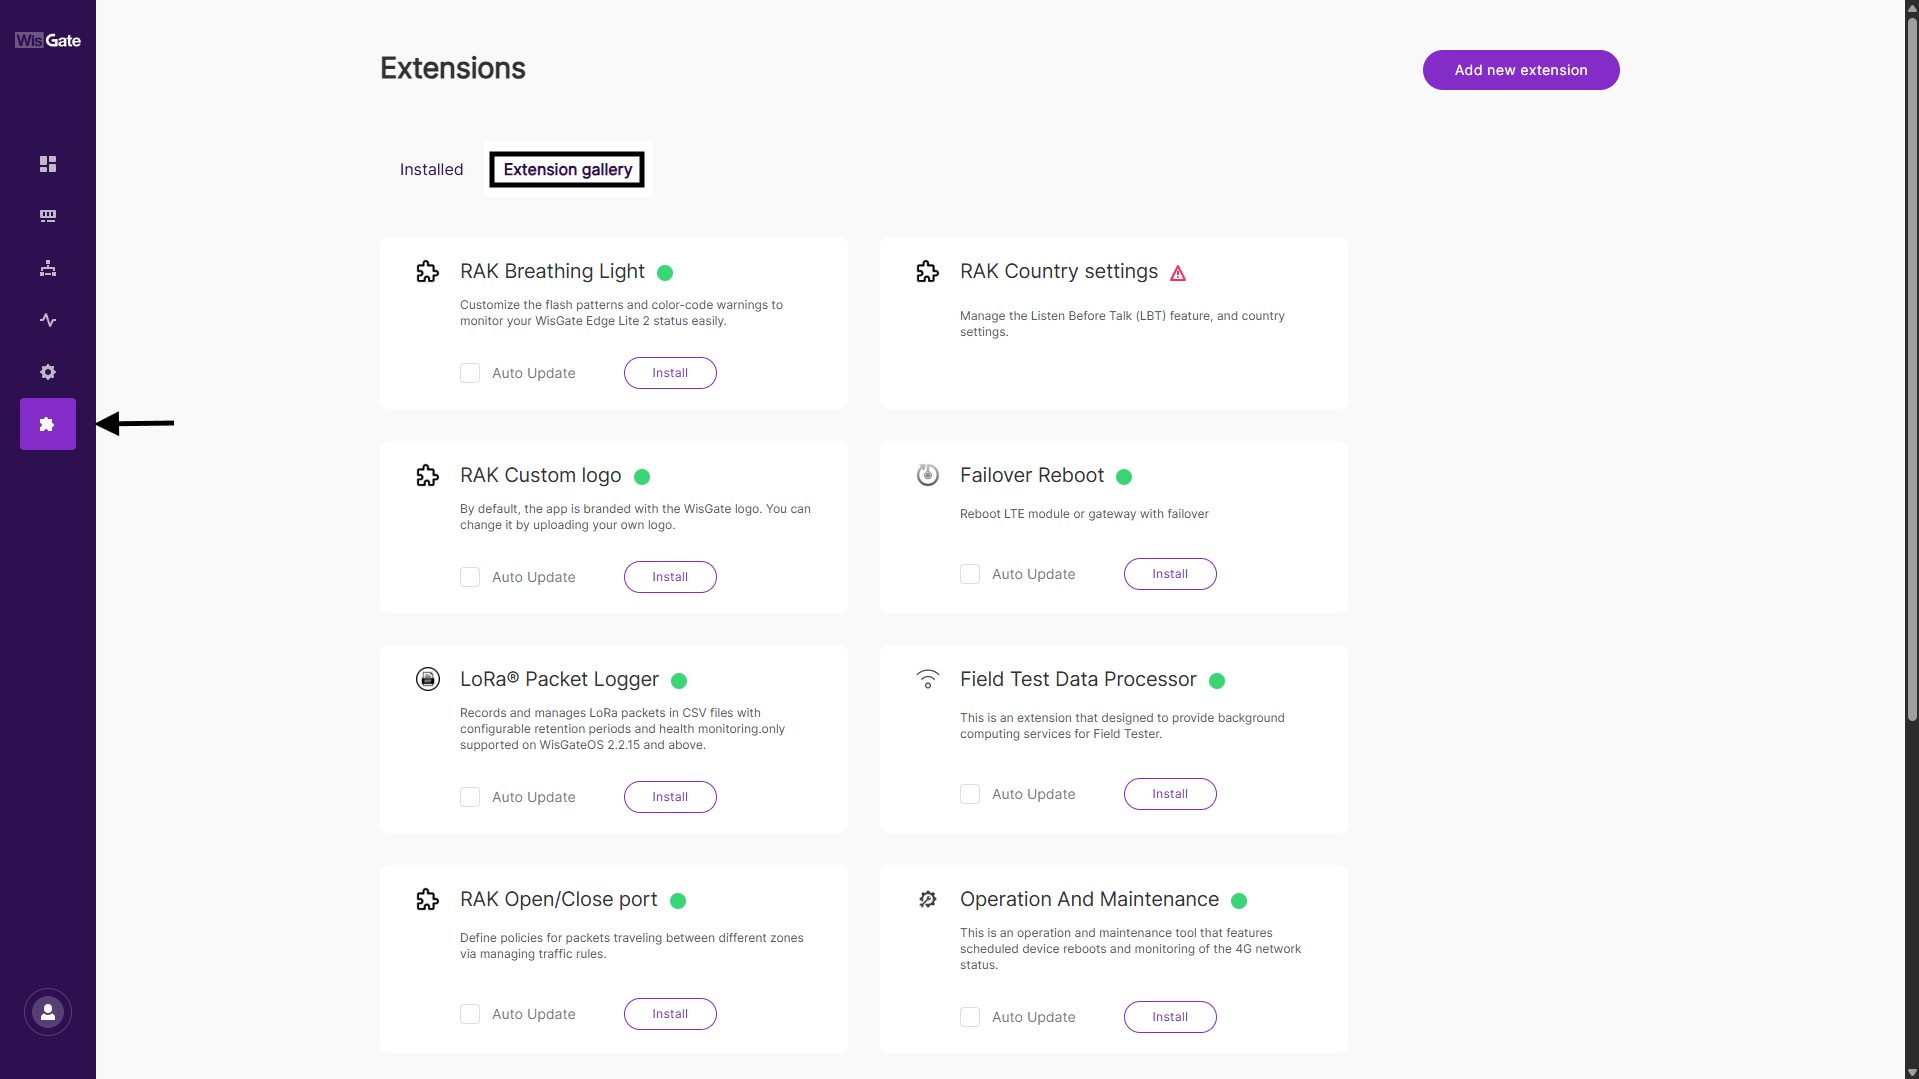Image resolution: width=1919 pixels, height=1079 pixels.
Task: Select the Extension gallery tab
Action: tap(567, 169)
